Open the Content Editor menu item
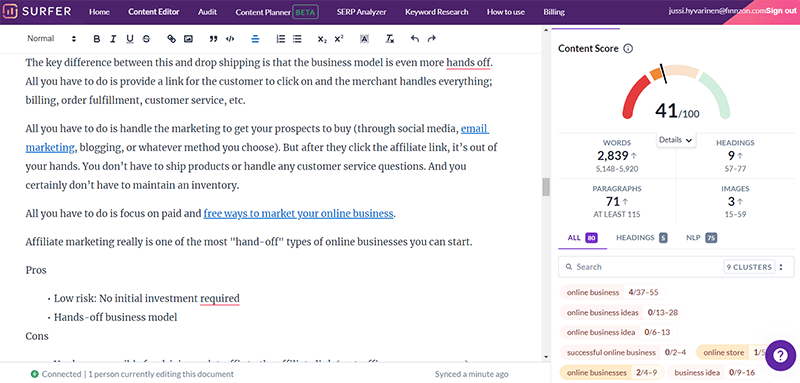This screenshot has height=383, width=800. click(x=154, y=12)
